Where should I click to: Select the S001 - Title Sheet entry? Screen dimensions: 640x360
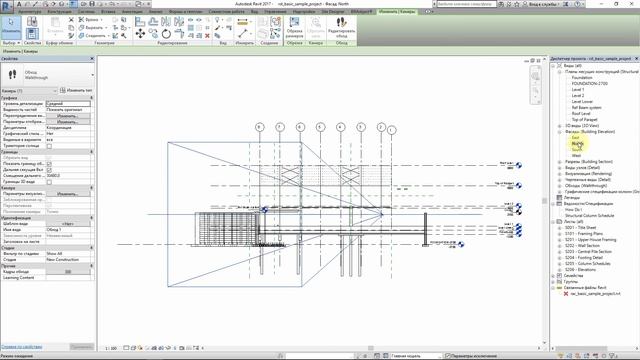[x=580, y=228]
